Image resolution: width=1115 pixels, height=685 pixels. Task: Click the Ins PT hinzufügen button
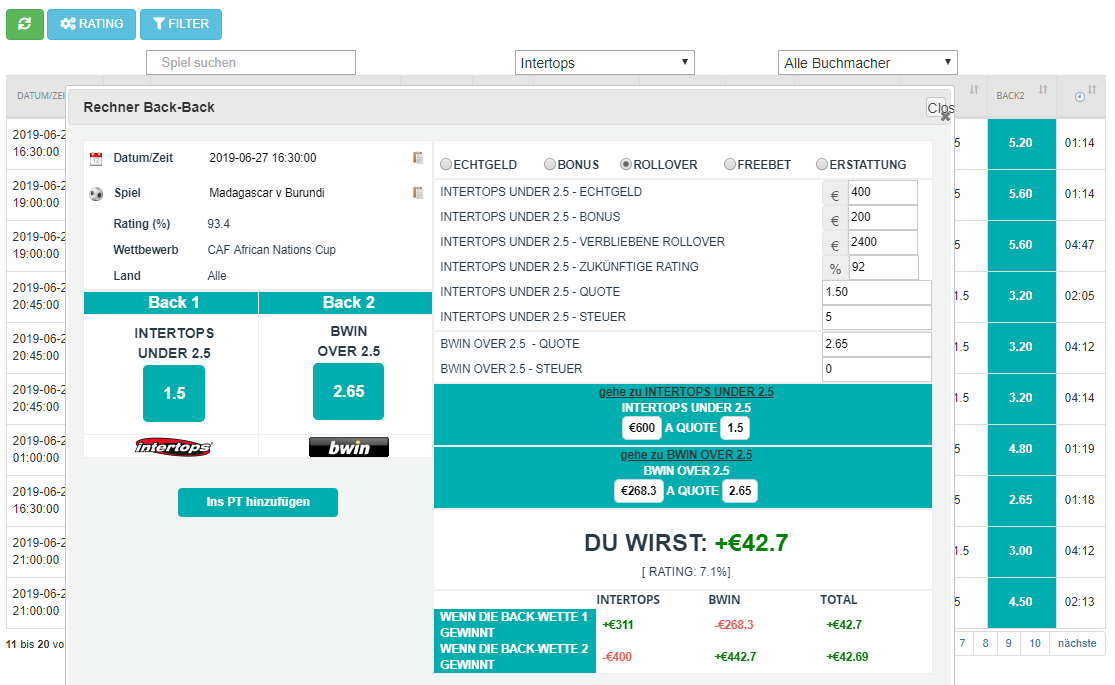coord(257,502)
